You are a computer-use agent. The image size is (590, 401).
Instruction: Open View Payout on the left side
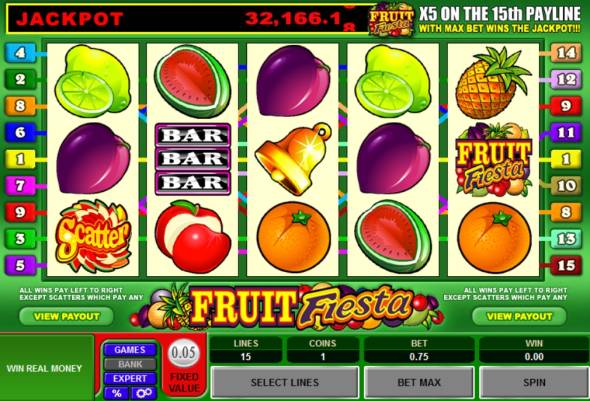coord(67,316)
